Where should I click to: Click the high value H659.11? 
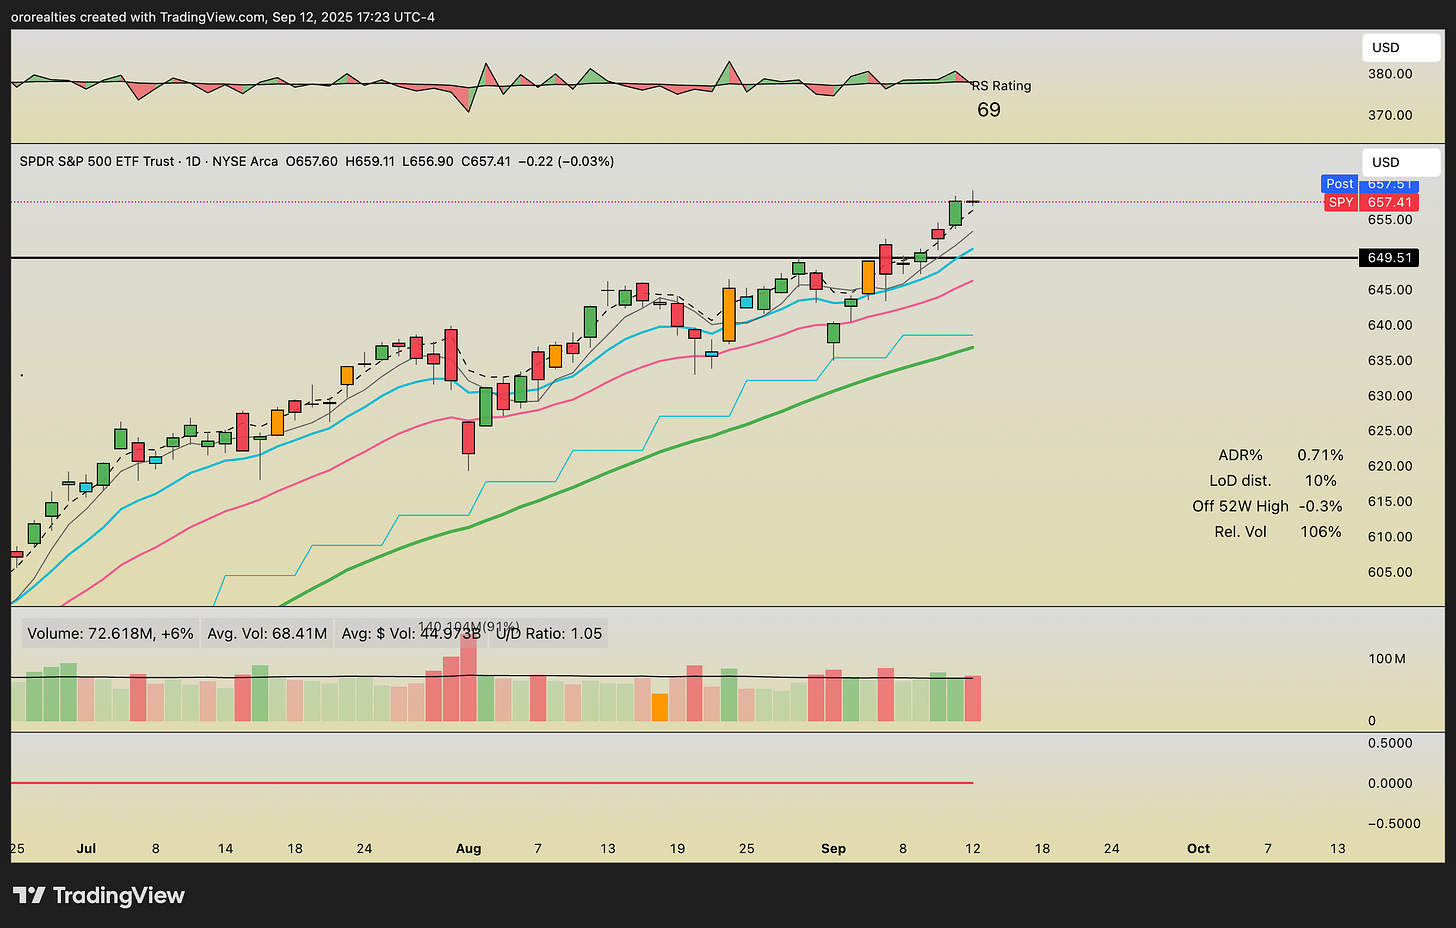click(x=370, y=161)
